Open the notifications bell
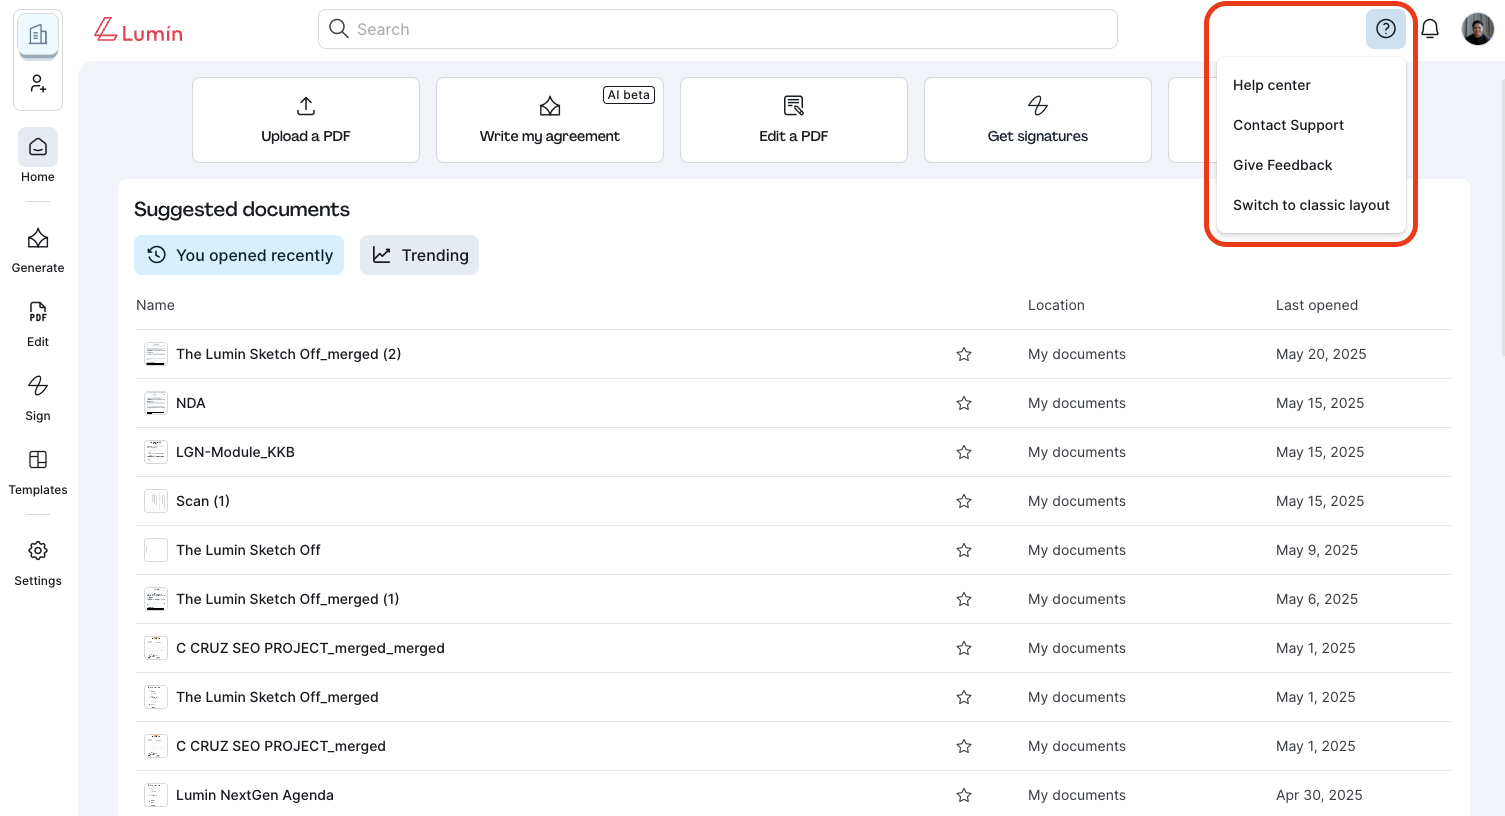The height and width of the screenshot is (816, 1505). point(1430,29)
